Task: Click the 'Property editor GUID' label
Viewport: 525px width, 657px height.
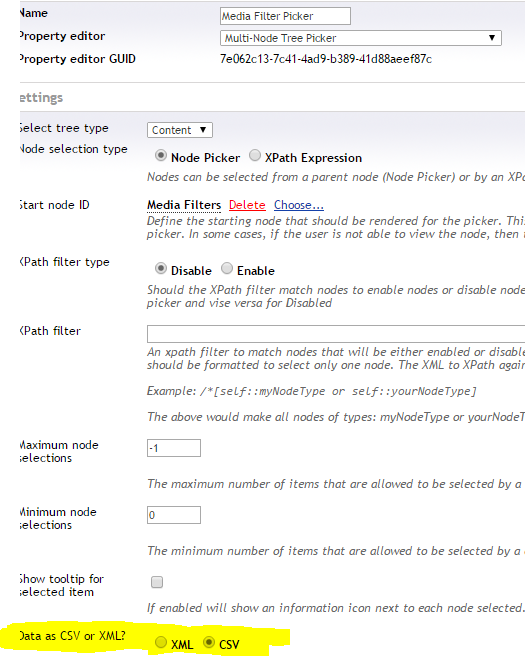Action: 78,59
